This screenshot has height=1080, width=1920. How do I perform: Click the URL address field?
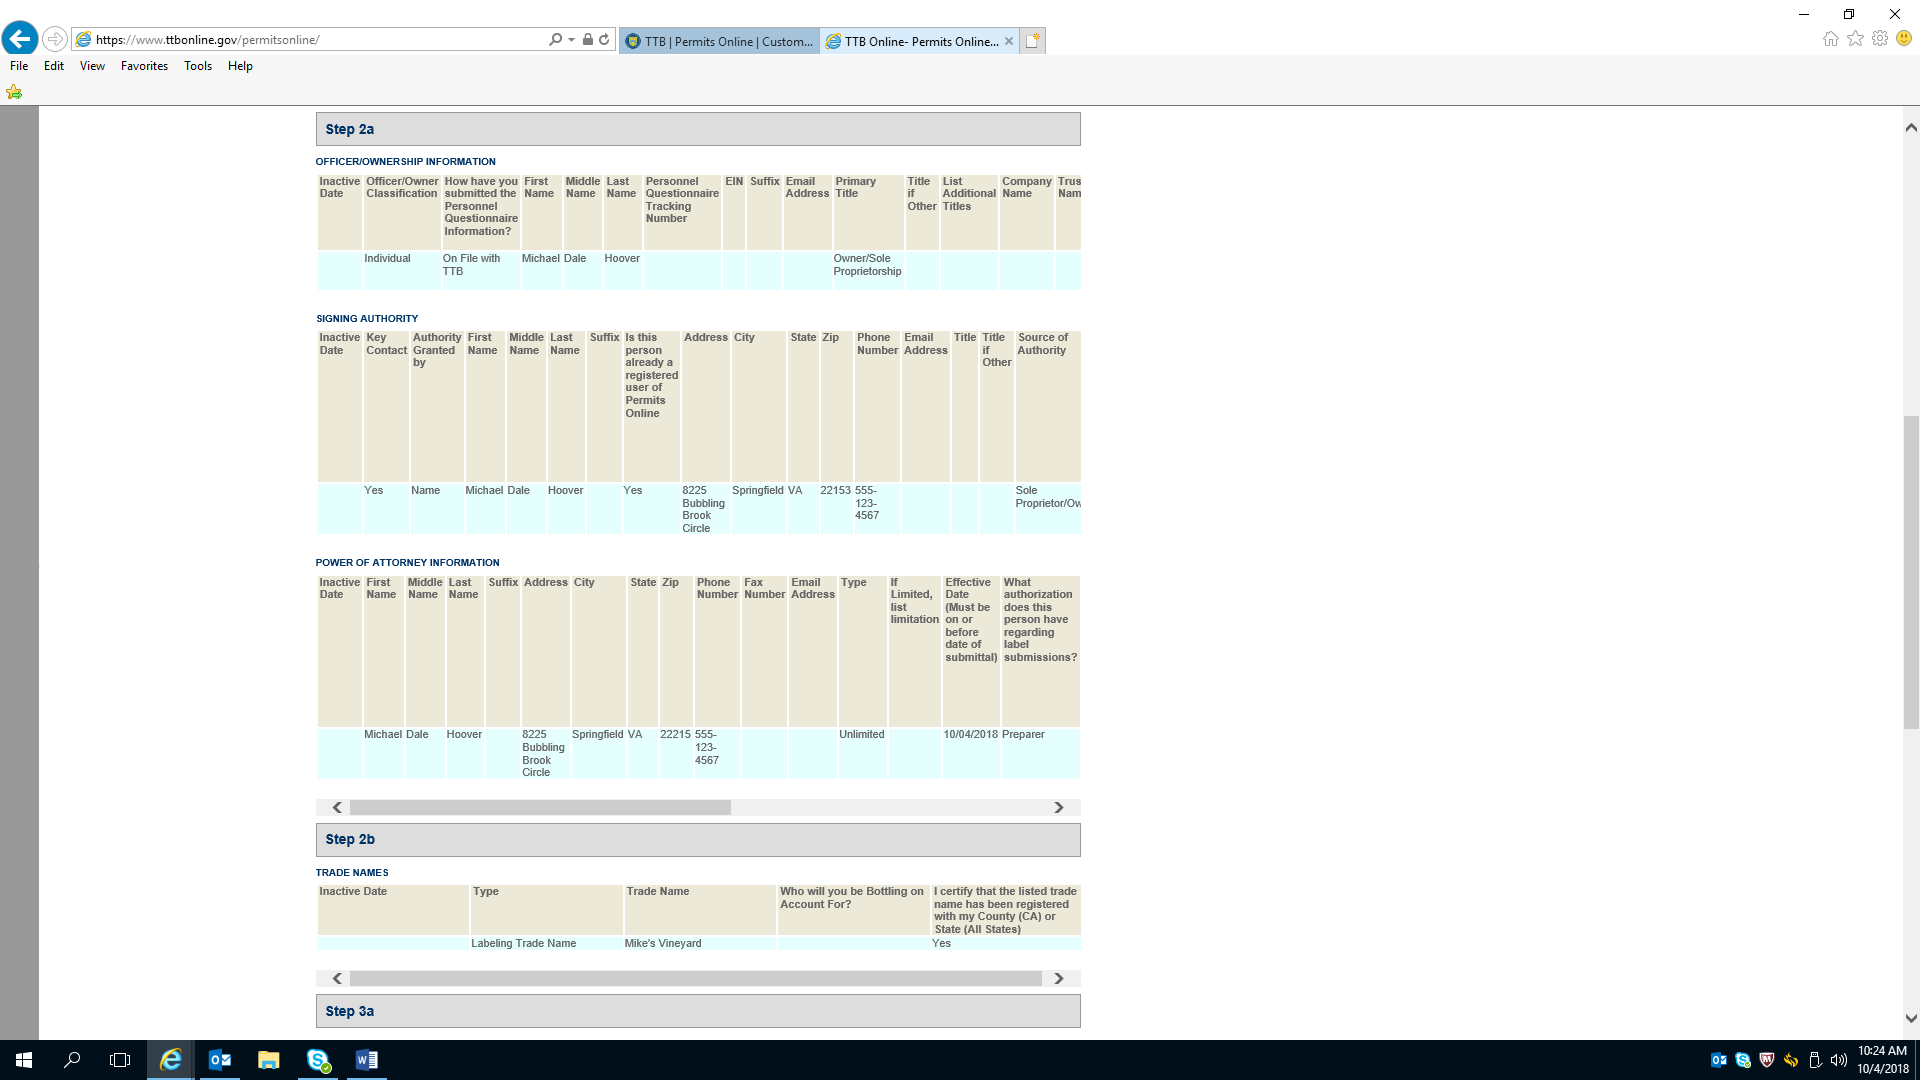point(300,40)
